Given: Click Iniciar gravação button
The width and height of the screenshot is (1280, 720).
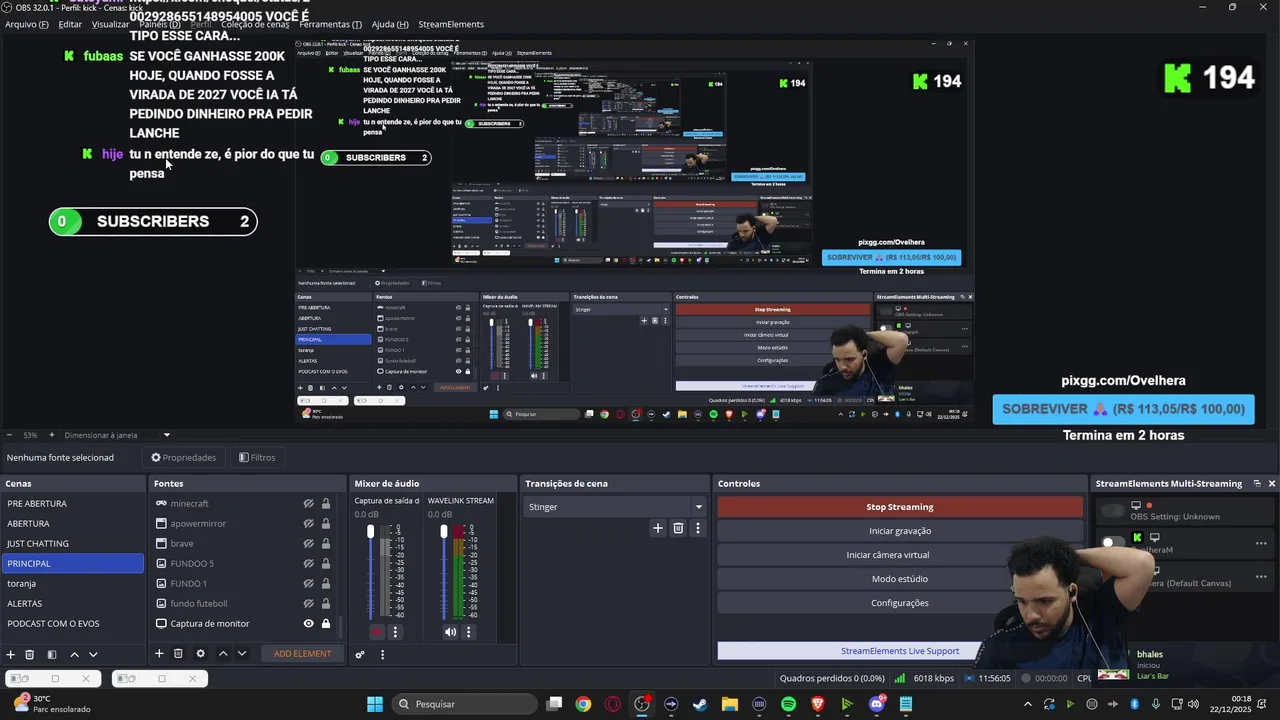Looking at the screenshot, I should point(899,531).
